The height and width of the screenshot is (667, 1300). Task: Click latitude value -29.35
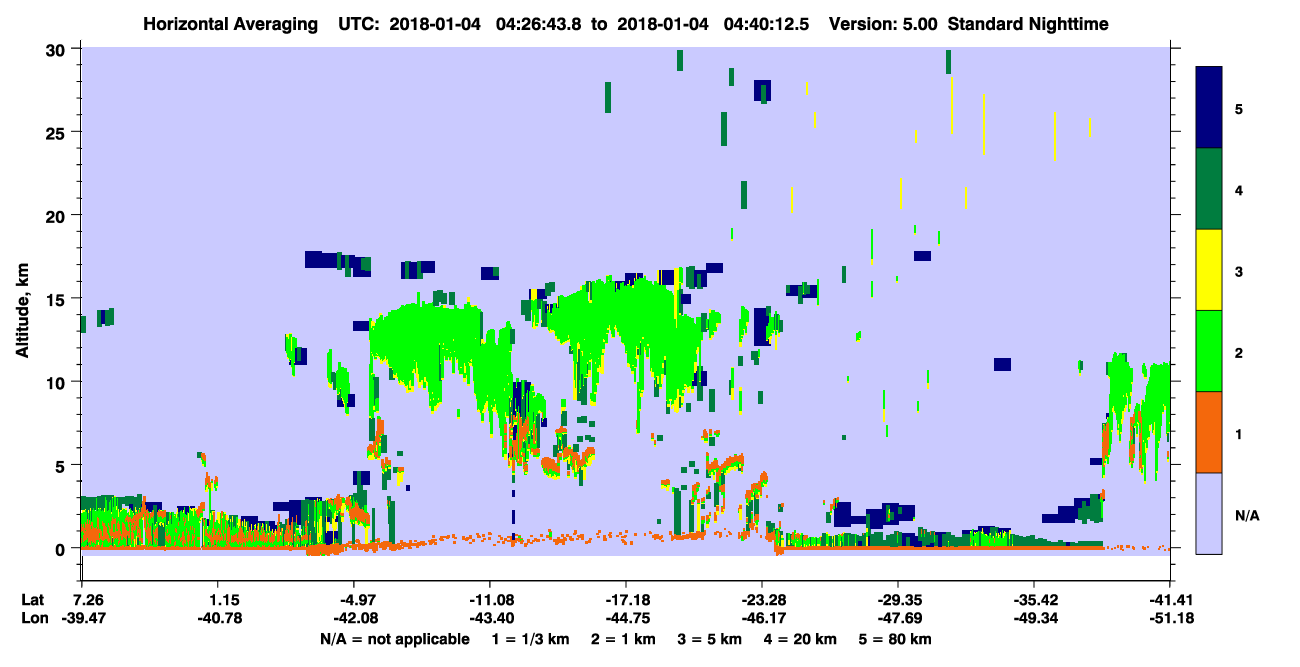(897, 600)
